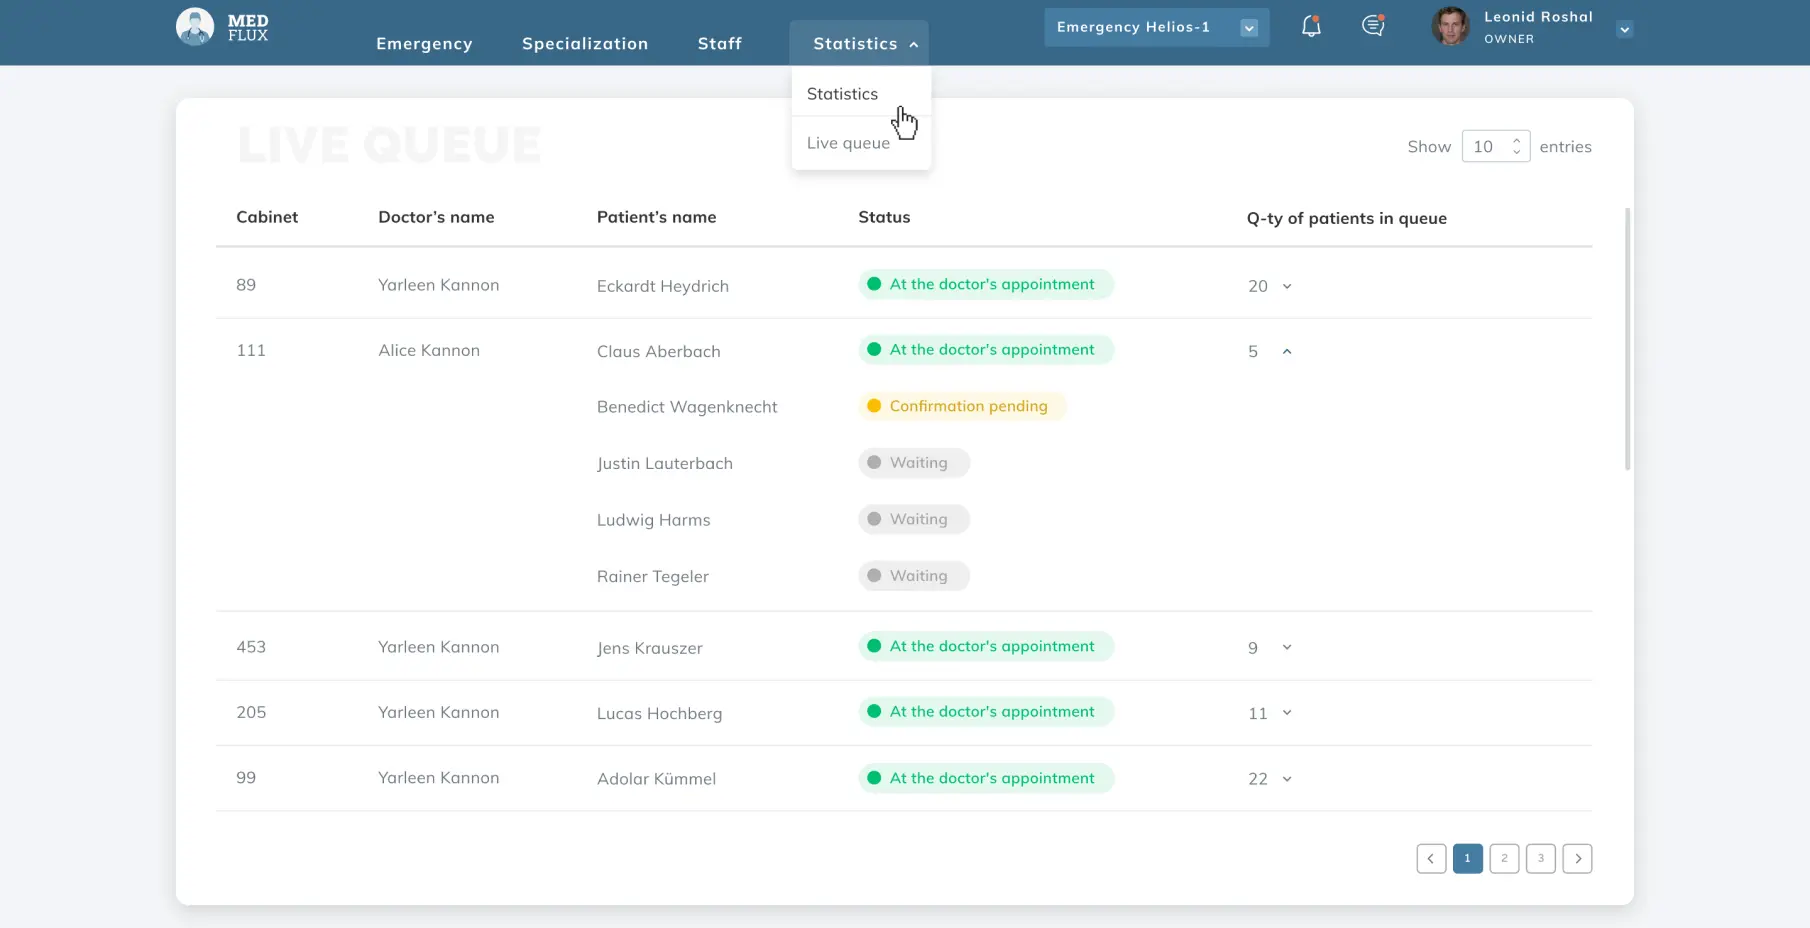Expand queue for cabinet 89
The height and width of the screenshot is (928, 1810).
pyautogui.click(x=1287, y=287)
